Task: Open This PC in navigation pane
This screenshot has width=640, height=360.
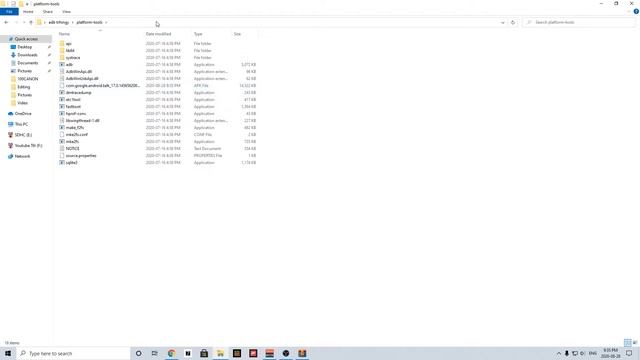Action: (21, 124)
